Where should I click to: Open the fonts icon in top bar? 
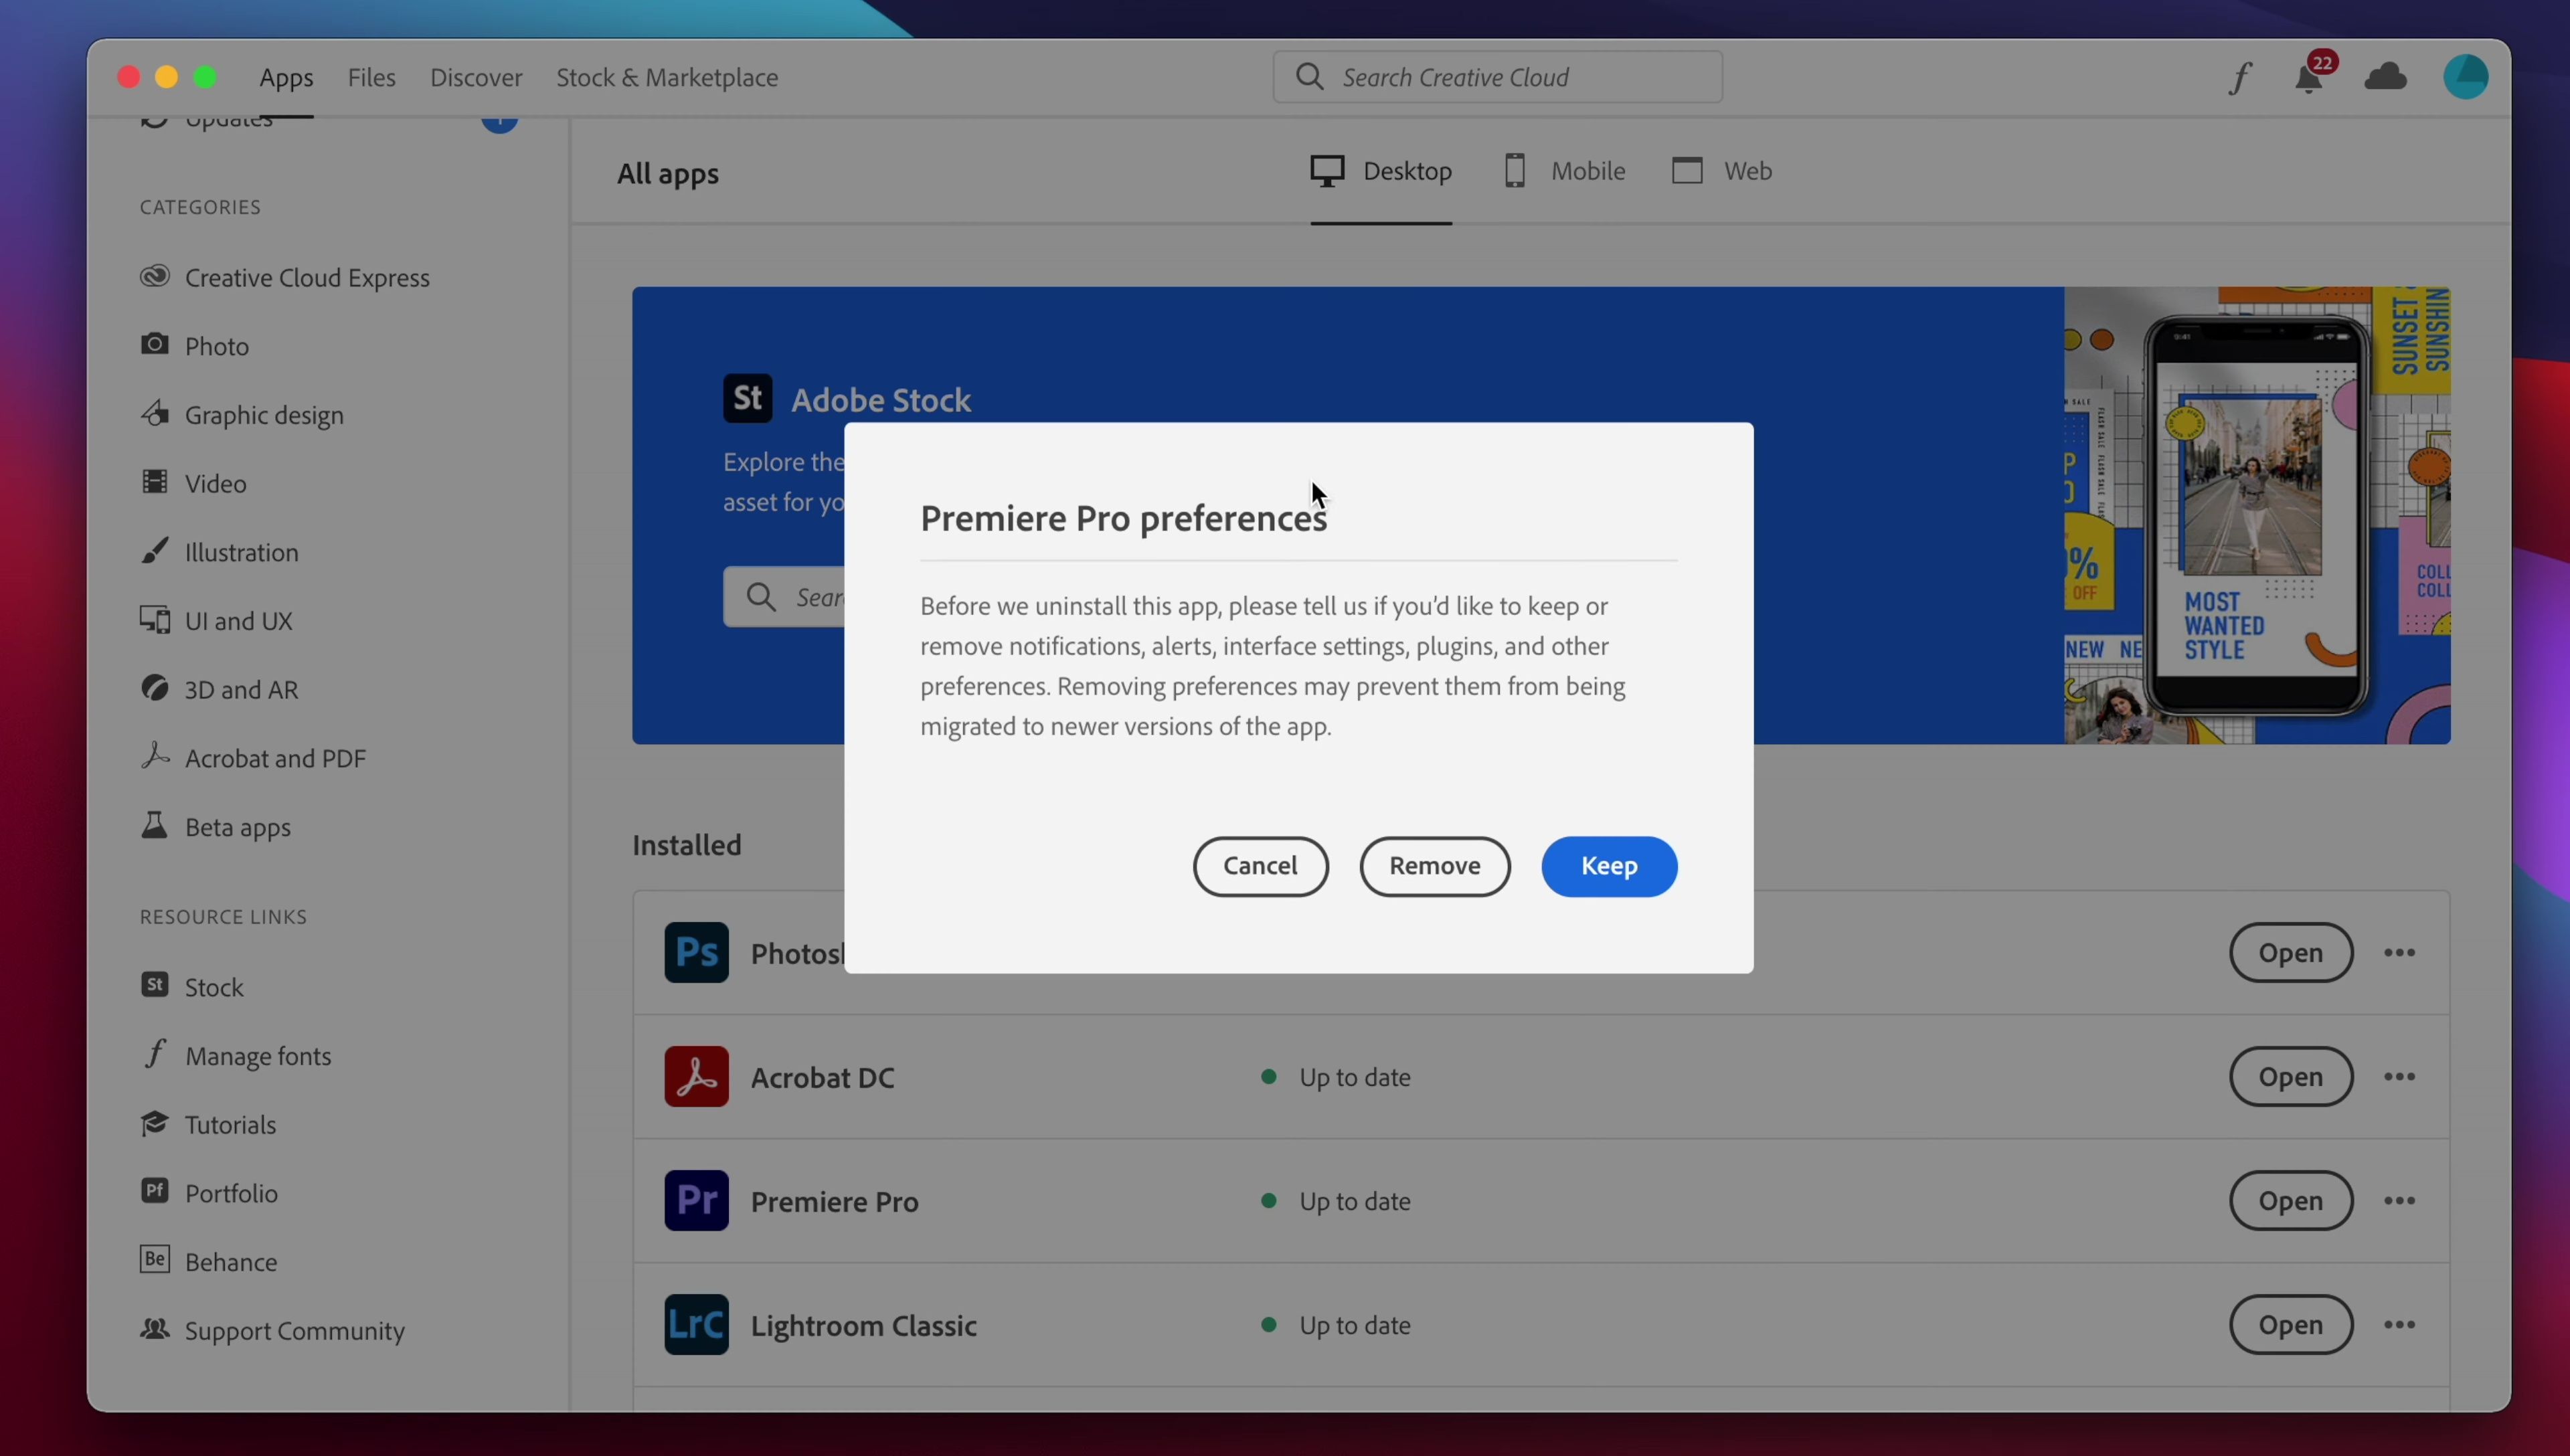point(2240,77)
